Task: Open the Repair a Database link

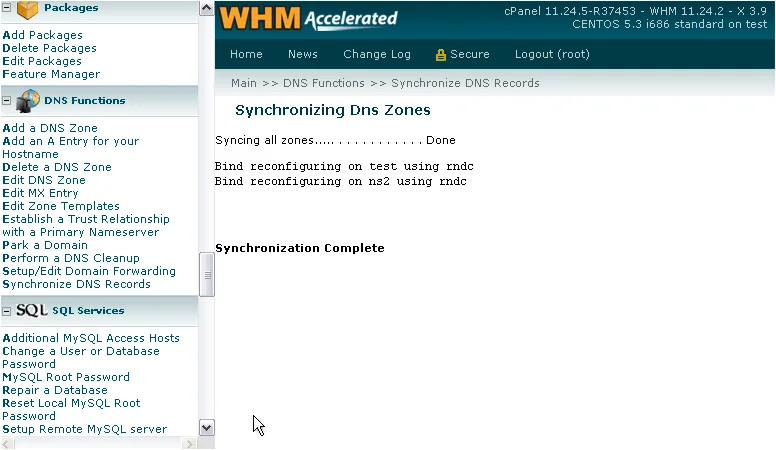Action: [55, 390]
